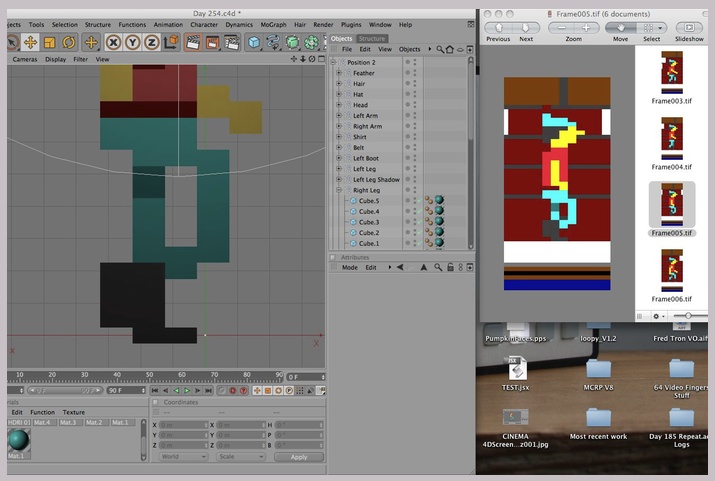Click the Render View clapperboard icon
The height and width of the screenshot is (481, 715).
pyautogui.click(x=192, y=42)
